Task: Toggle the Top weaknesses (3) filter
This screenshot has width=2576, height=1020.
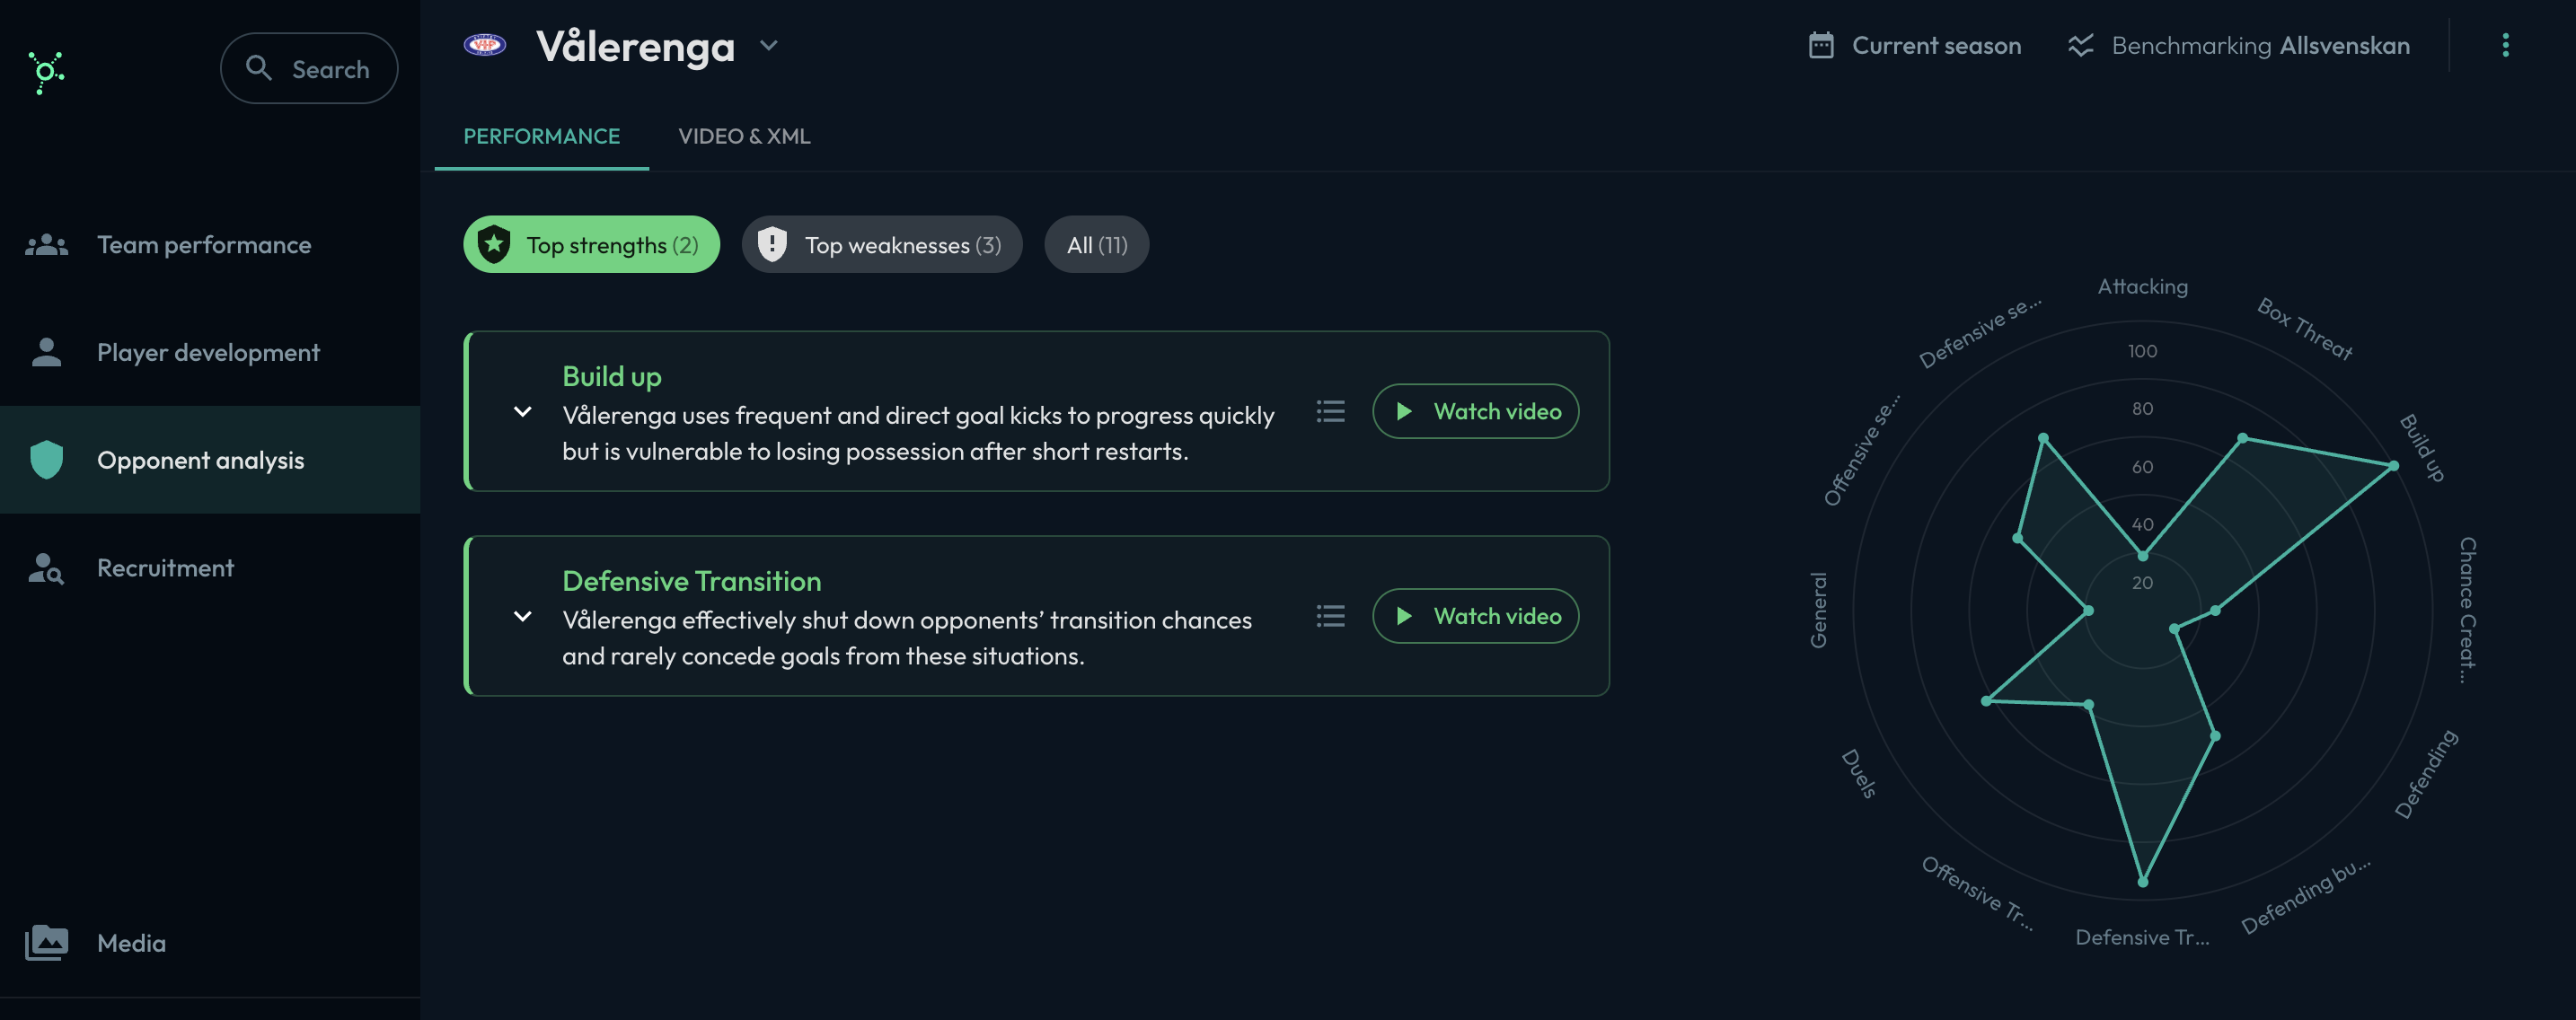Action: pos(881,244)
